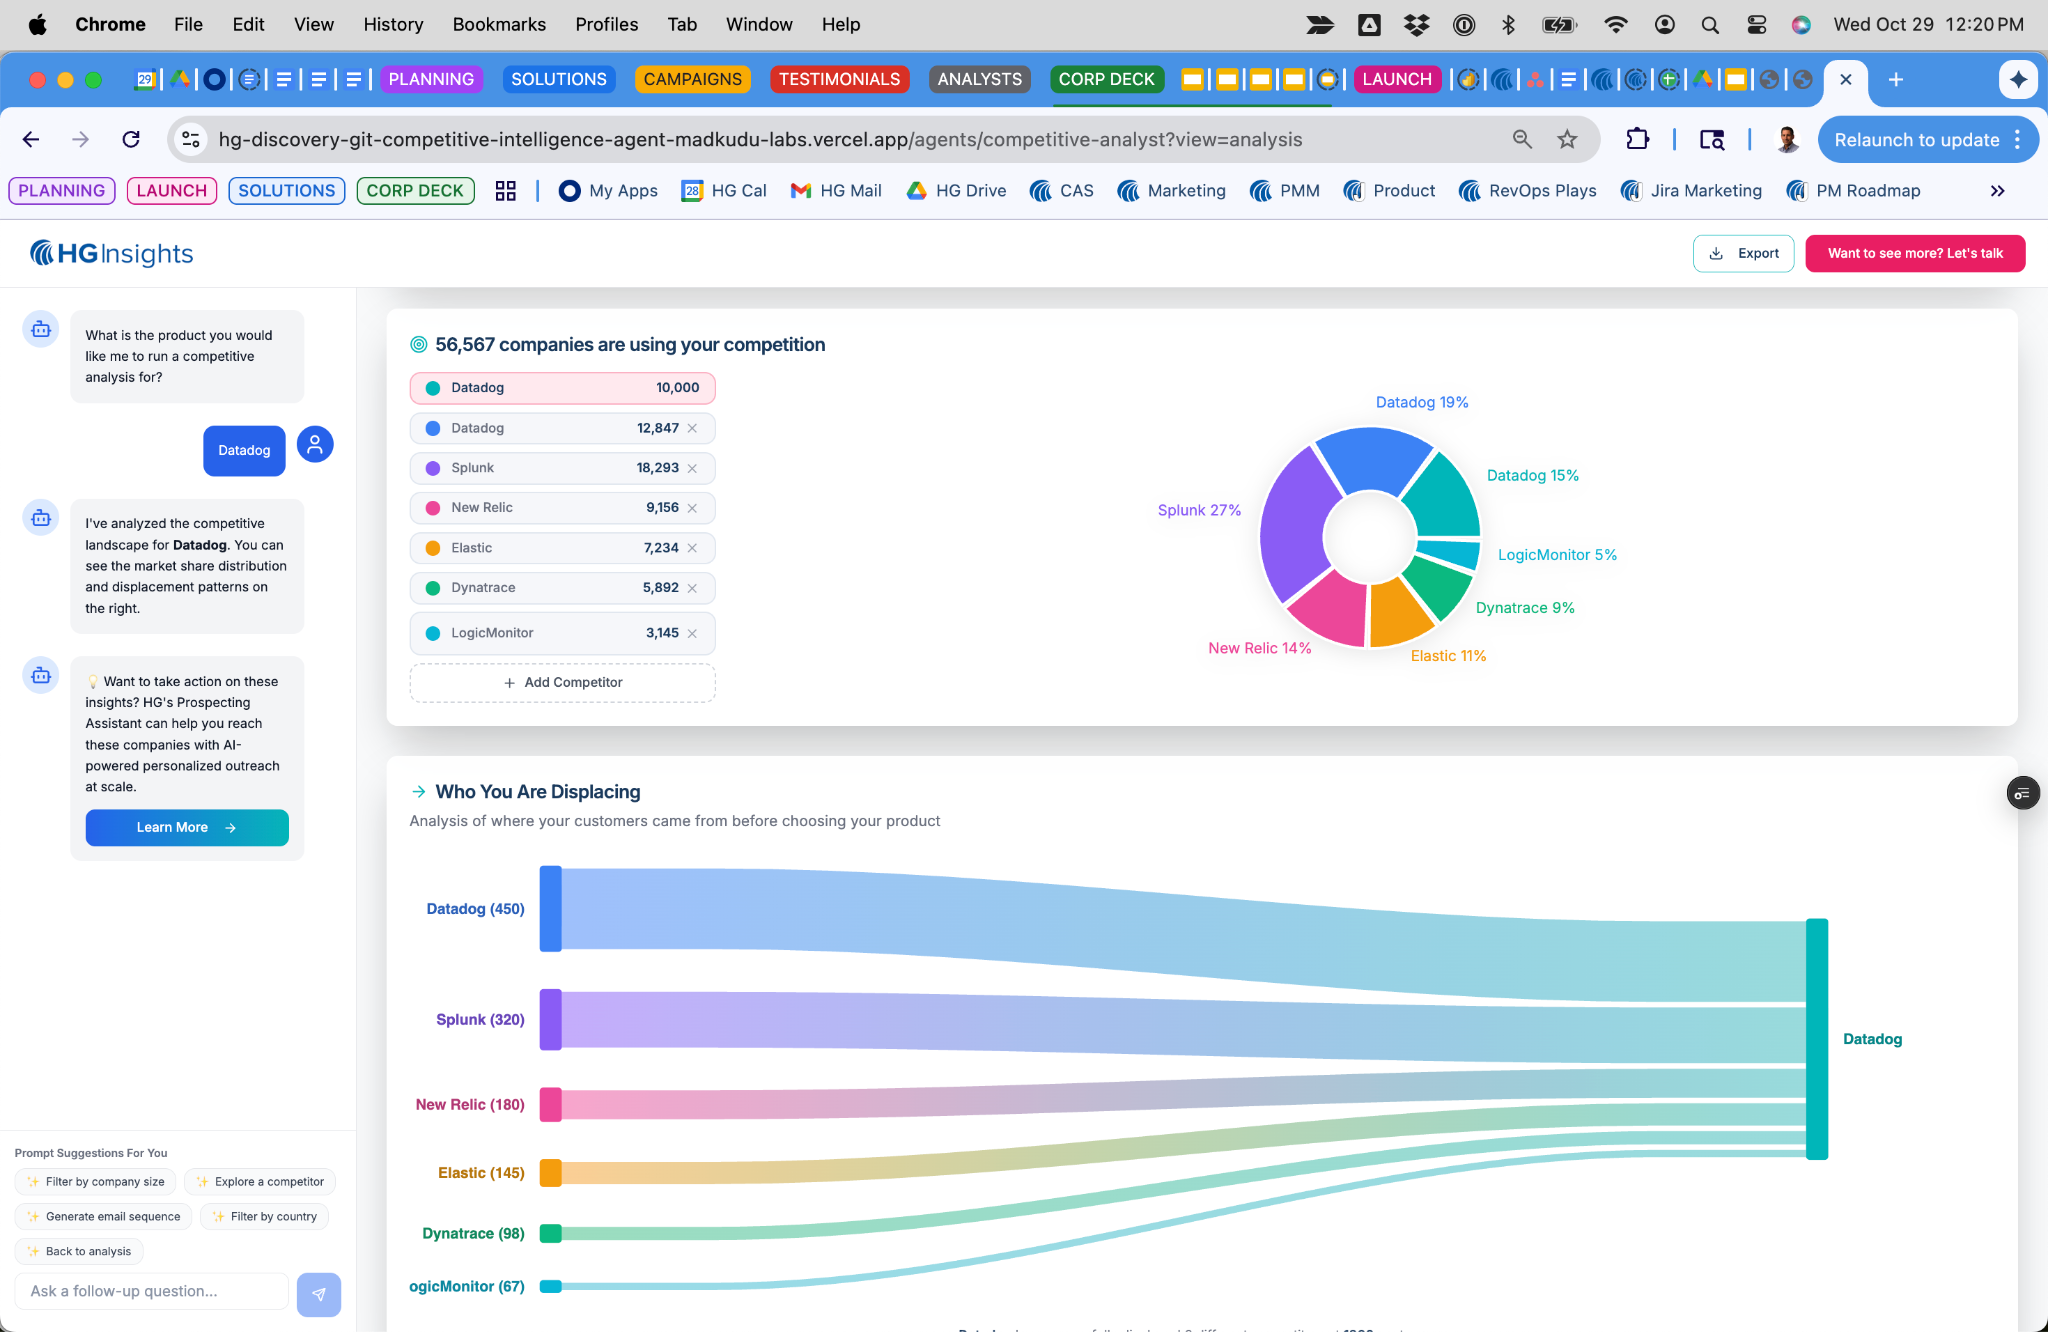Open the Relaunch to update menu dots
The height and width of the screenshot is (1332, 2048).
tap(2018, 140)
